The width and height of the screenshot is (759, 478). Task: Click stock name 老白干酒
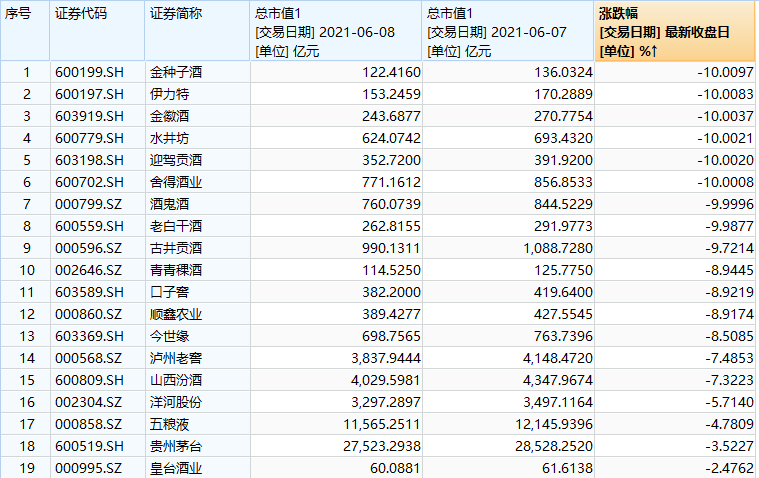coord(176,226)
